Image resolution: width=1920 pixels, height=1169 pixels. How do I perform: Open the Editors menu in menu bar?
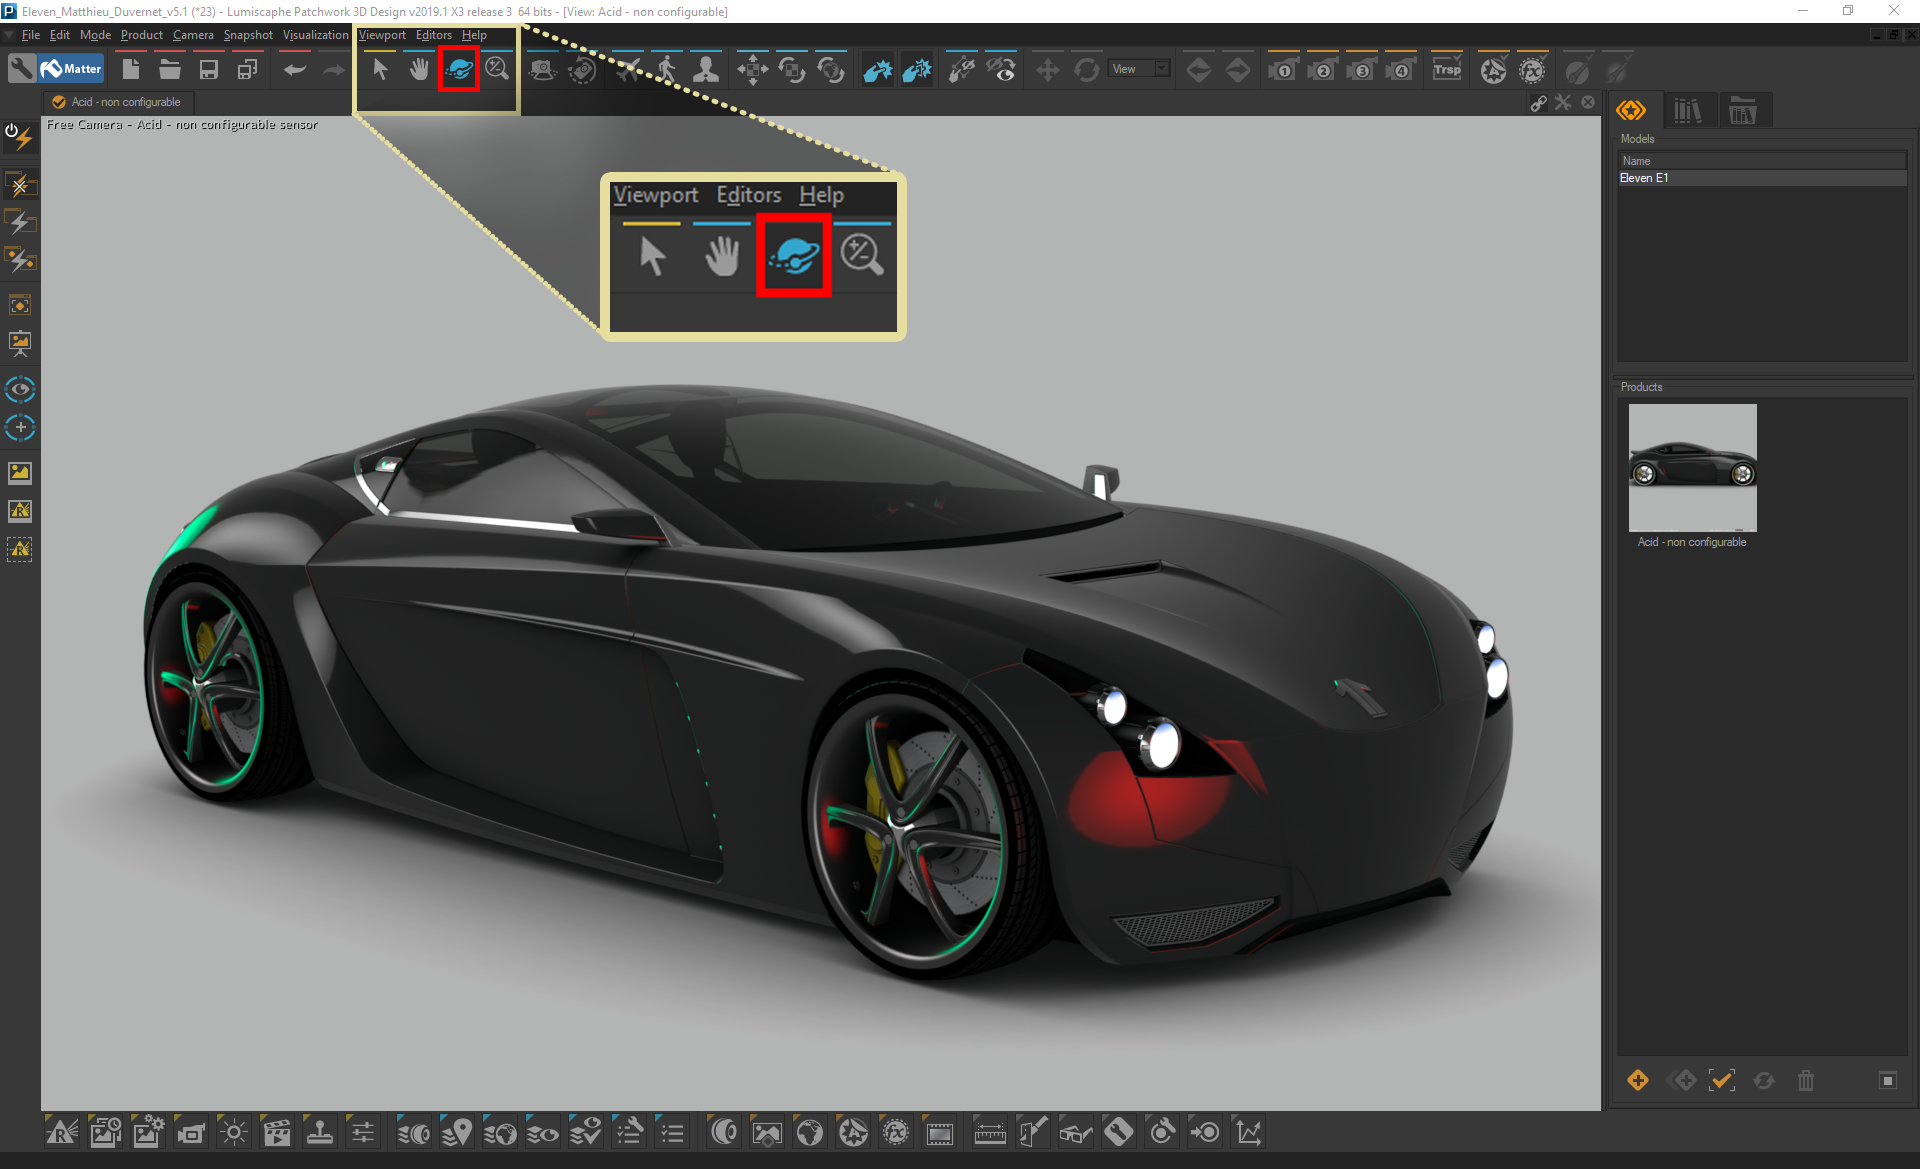[x=434, y=35]
